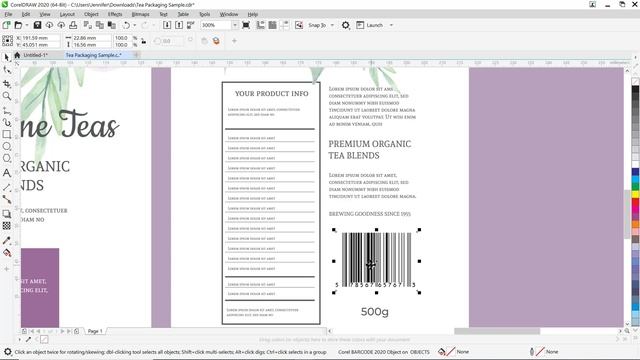640x360 pixels.
Task: Open the Options gear icon
Action: 345,25
